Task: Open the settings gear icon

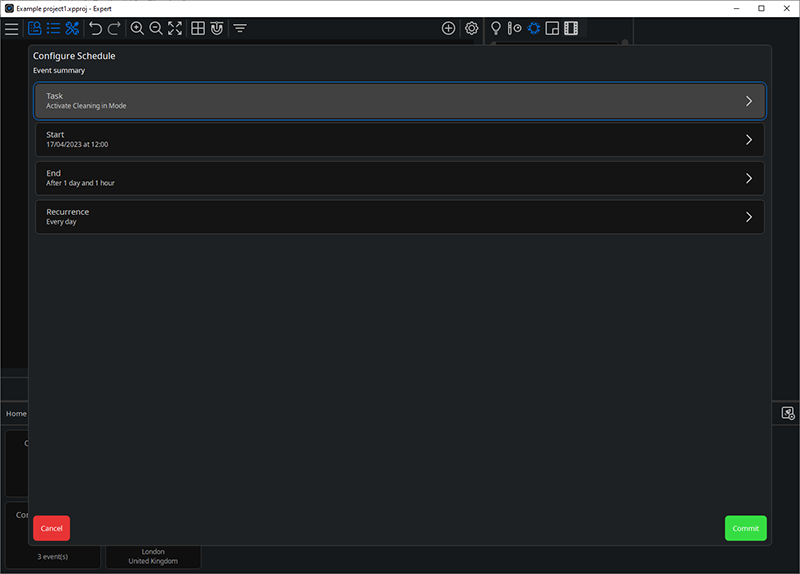Action: pos(471,29)
